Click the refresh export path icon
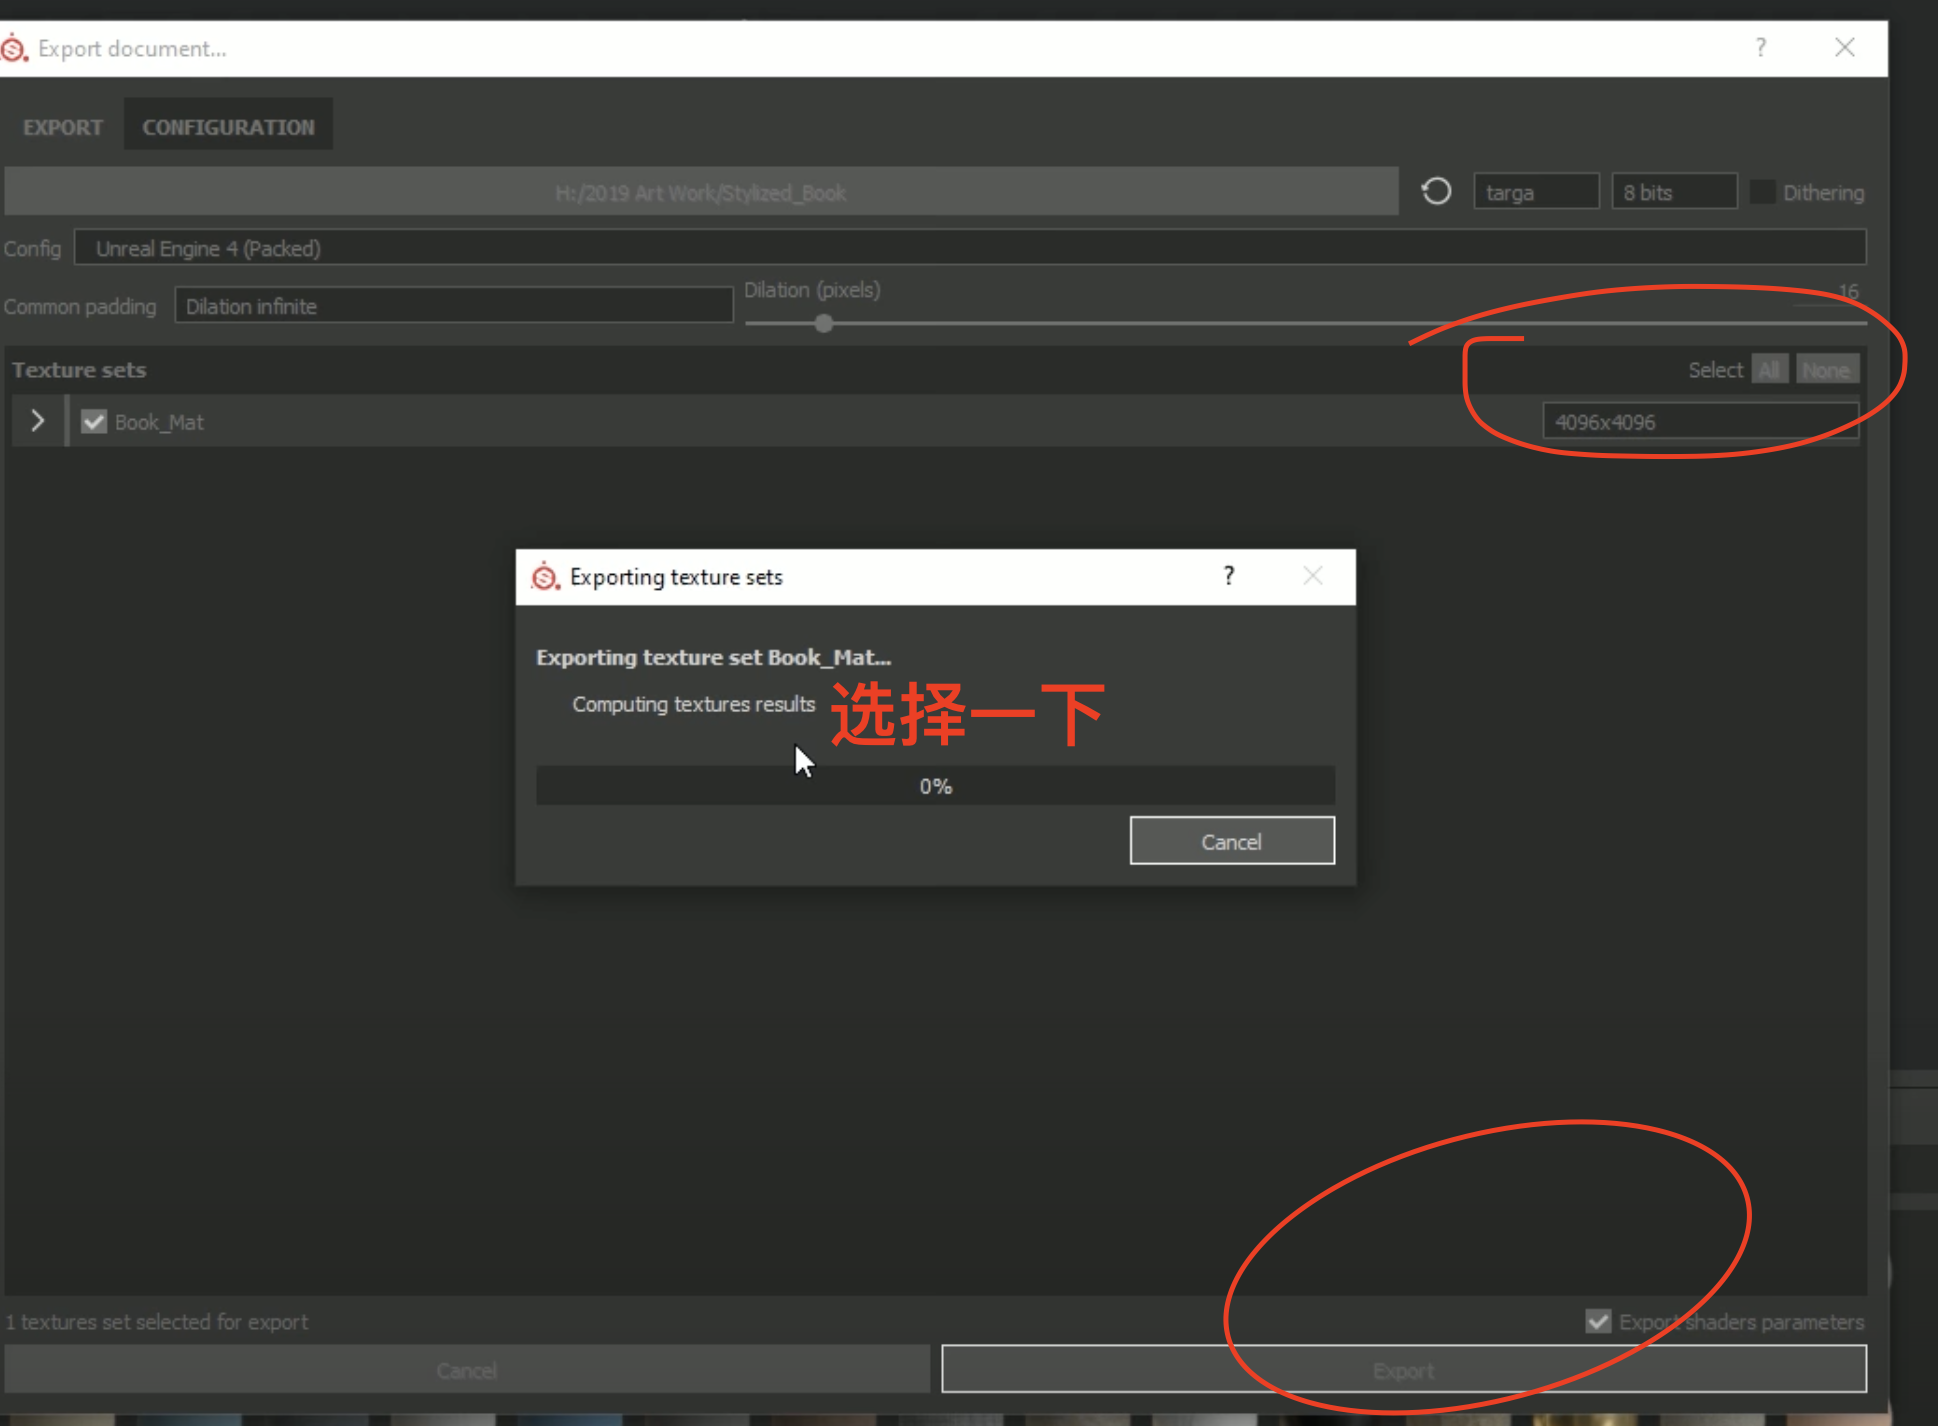 click(1436, 191)
